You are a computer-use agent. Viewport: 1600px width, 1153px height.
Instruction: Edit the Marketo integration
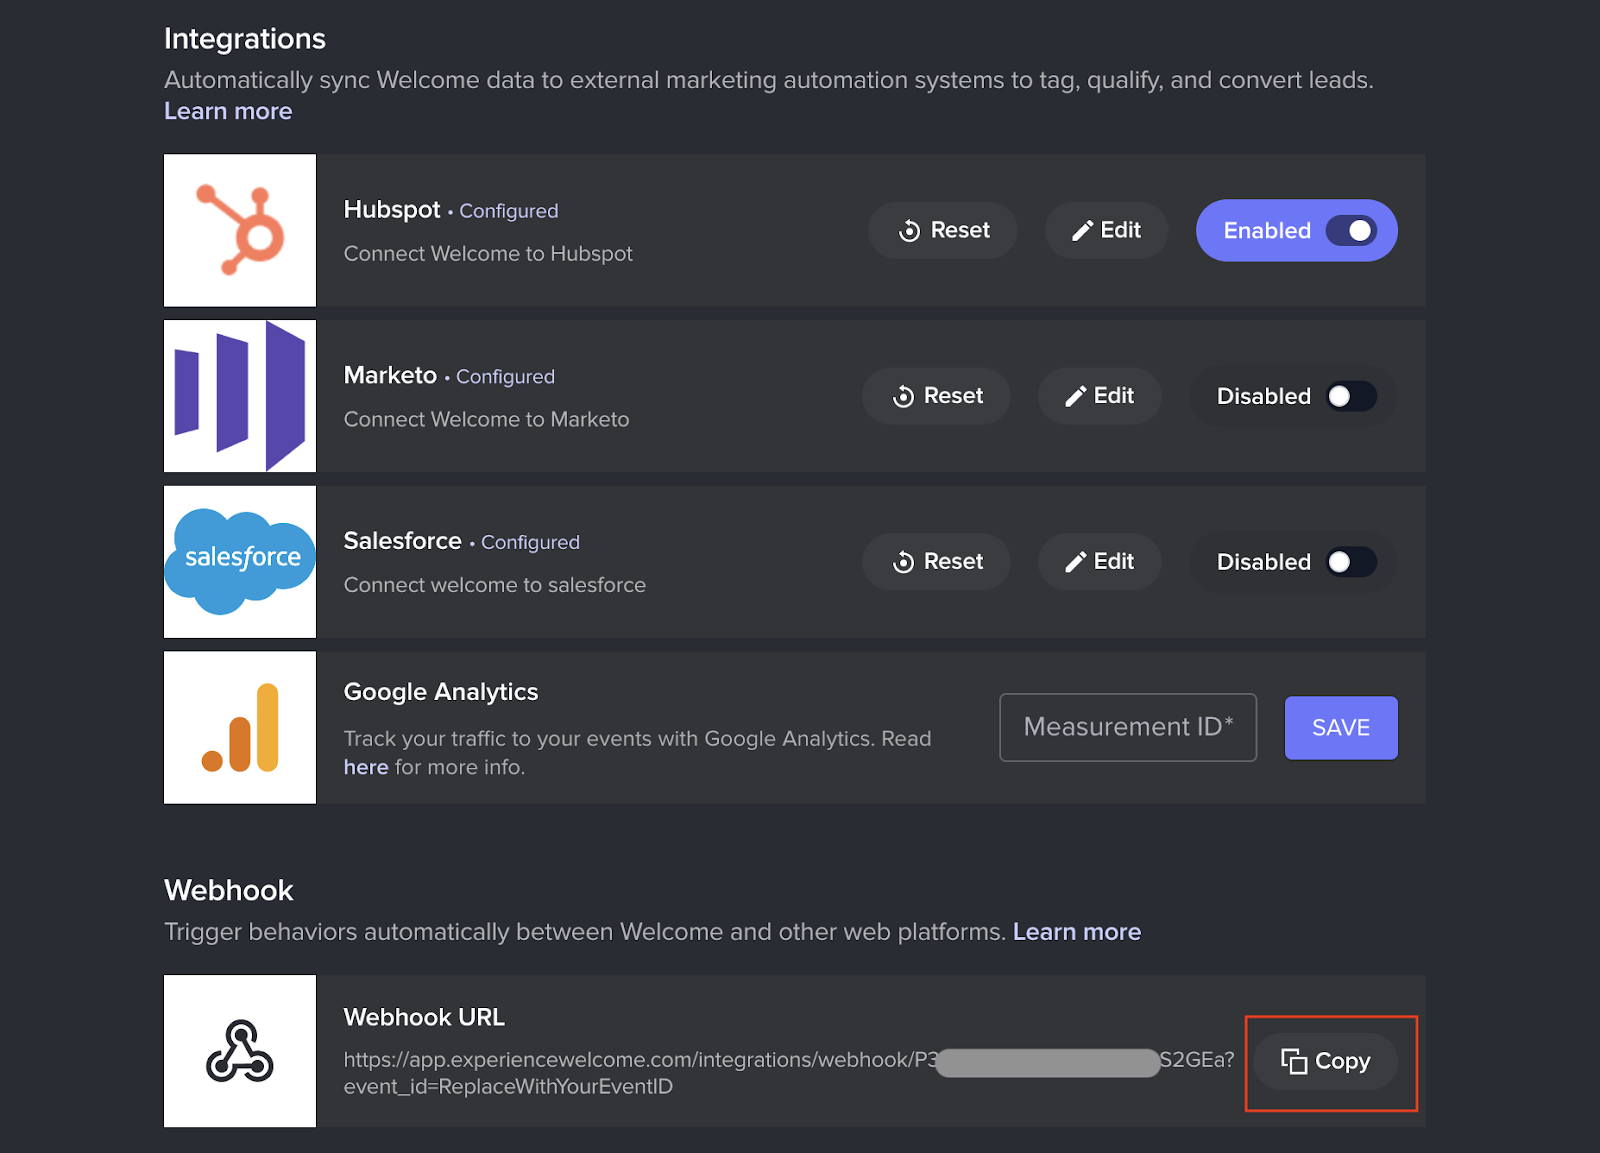(1099, 396)
